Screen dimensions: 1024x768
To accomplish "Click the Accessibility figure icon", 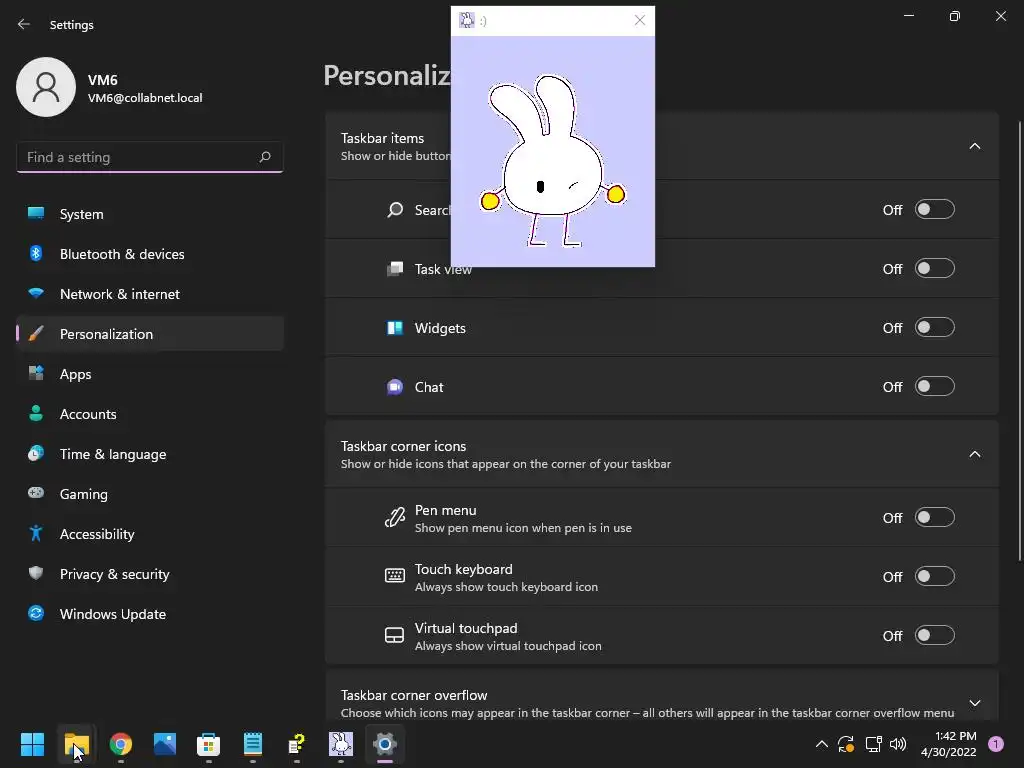I will coord(36,534).
